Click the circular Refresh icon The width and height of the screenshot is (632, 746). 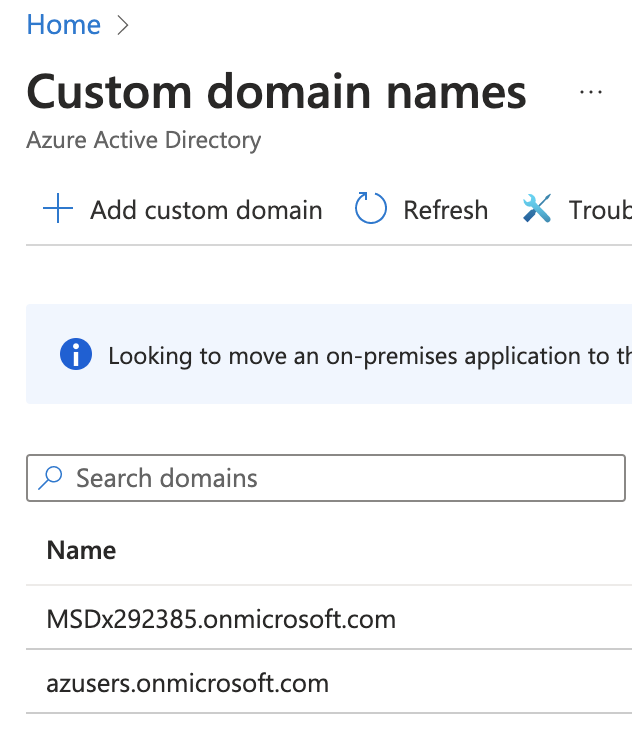(371, 208)
